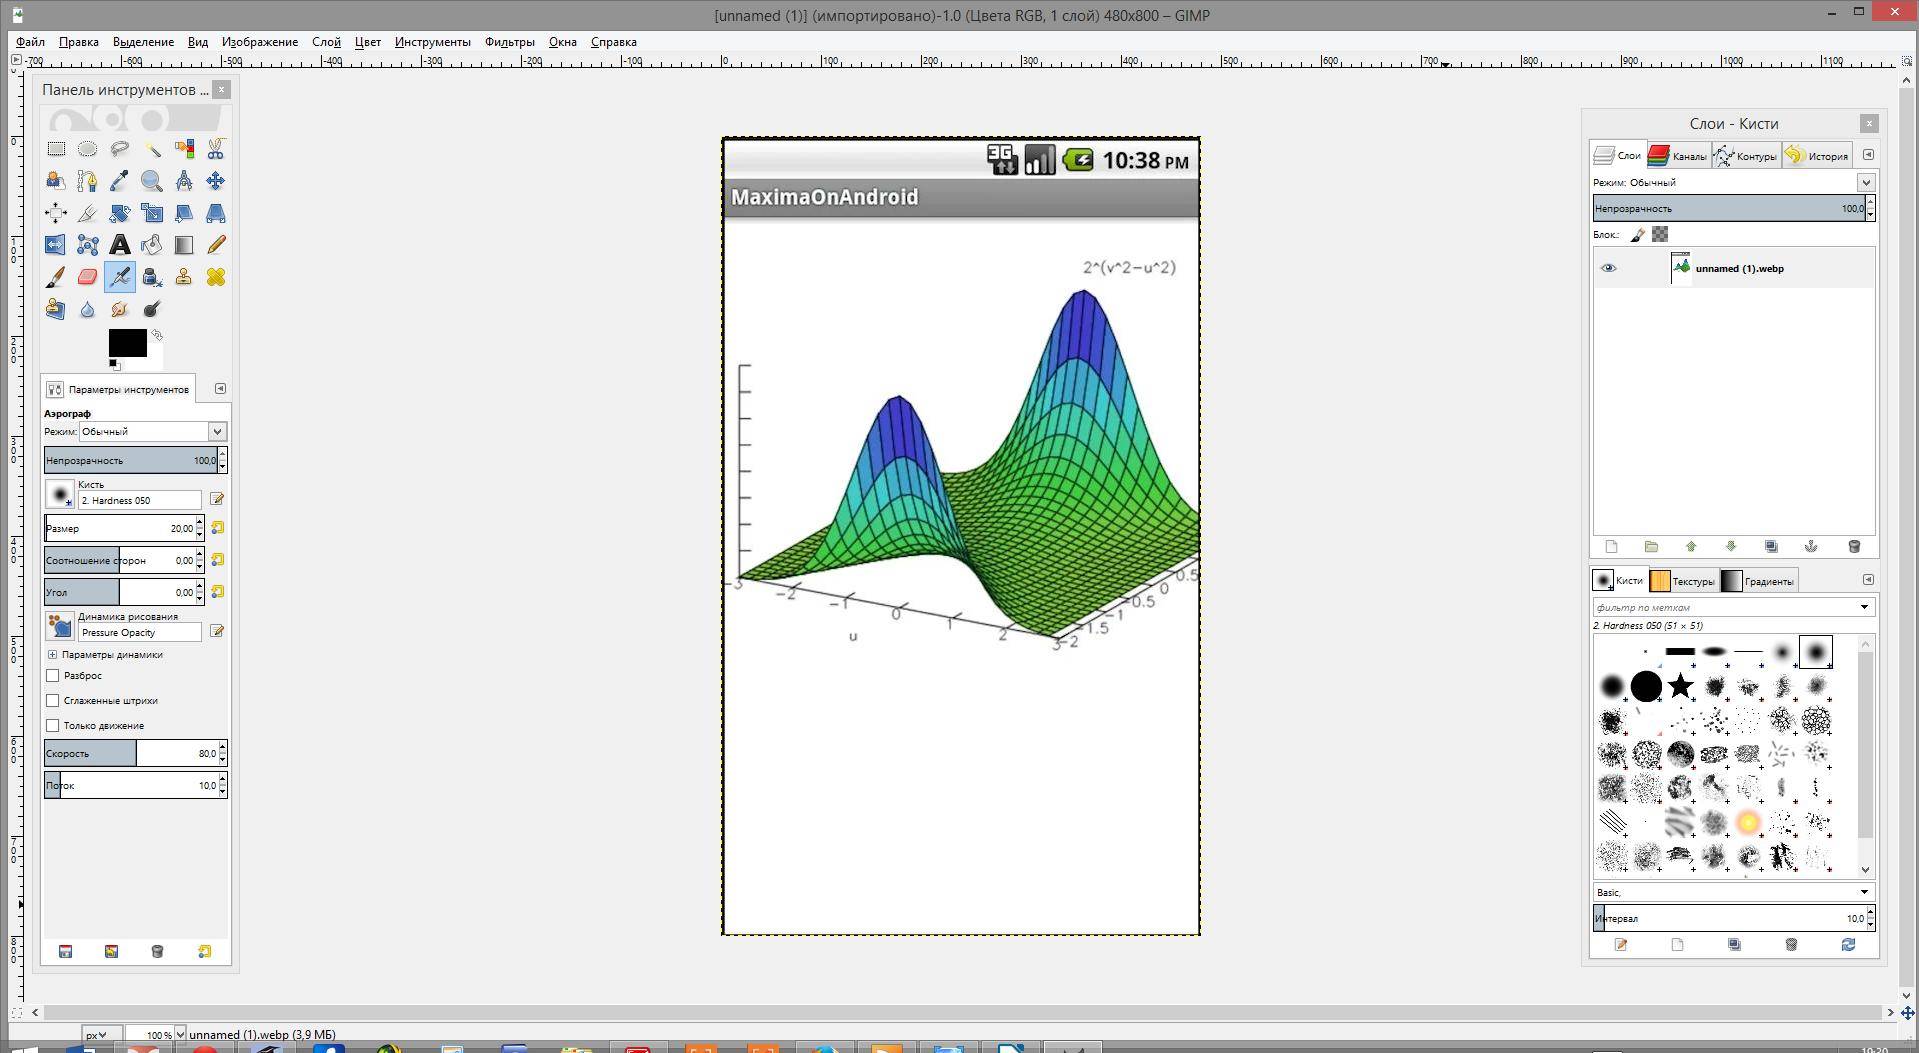This screenshot has height=1053, width=1919.
Task: Select the Rectangle Select tool
Action: pyautogui.click(x=56, y=149)
